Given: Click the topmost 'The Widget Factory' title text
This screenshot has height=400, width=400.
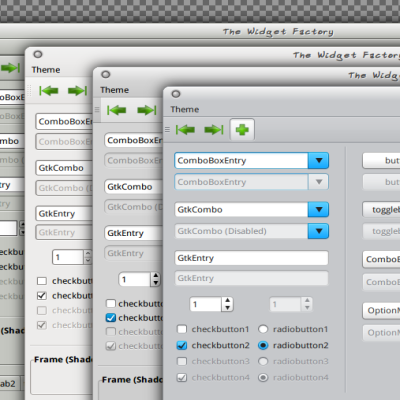Looking at the screenshot, I should (x=278, y=32).
